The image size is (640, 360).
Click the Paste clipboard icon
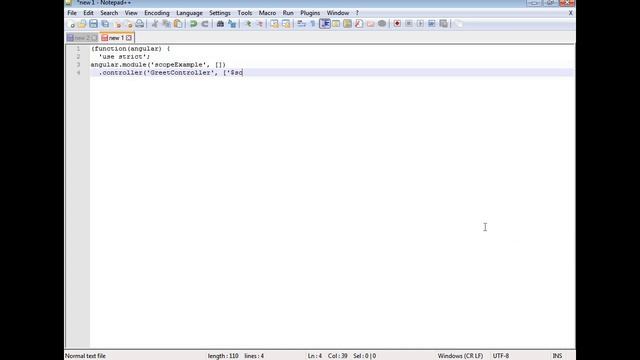coord(178,24)
